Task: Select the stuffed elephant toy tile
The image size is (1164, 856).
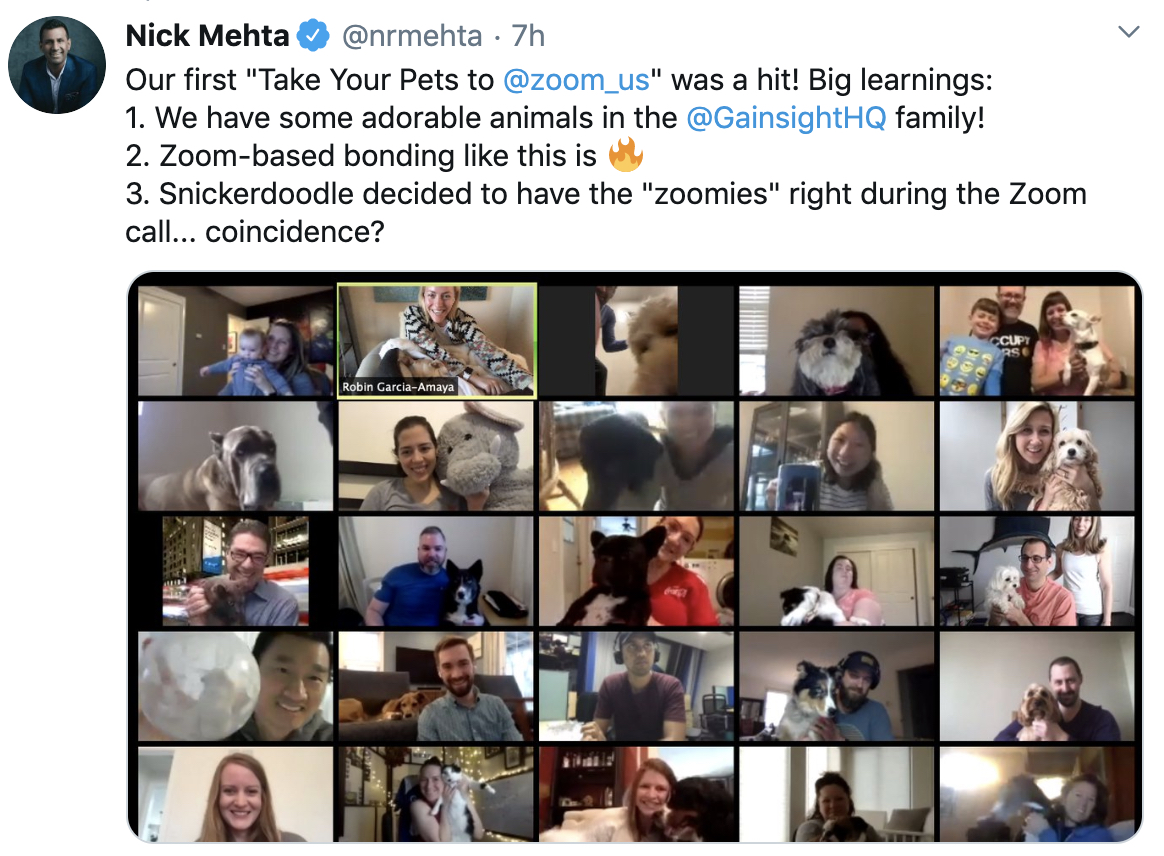Action: [x=436, y=456]
